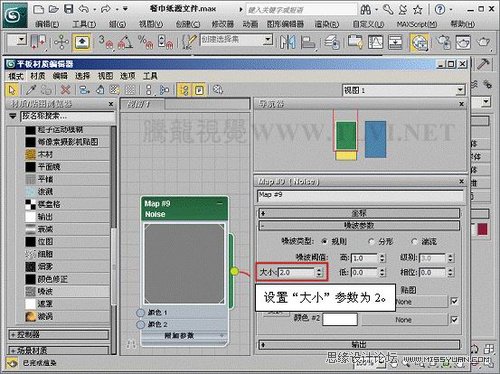Open the MAXScript(M) menu
This screenshot has width=500, height=374.
tap(417, 24)
